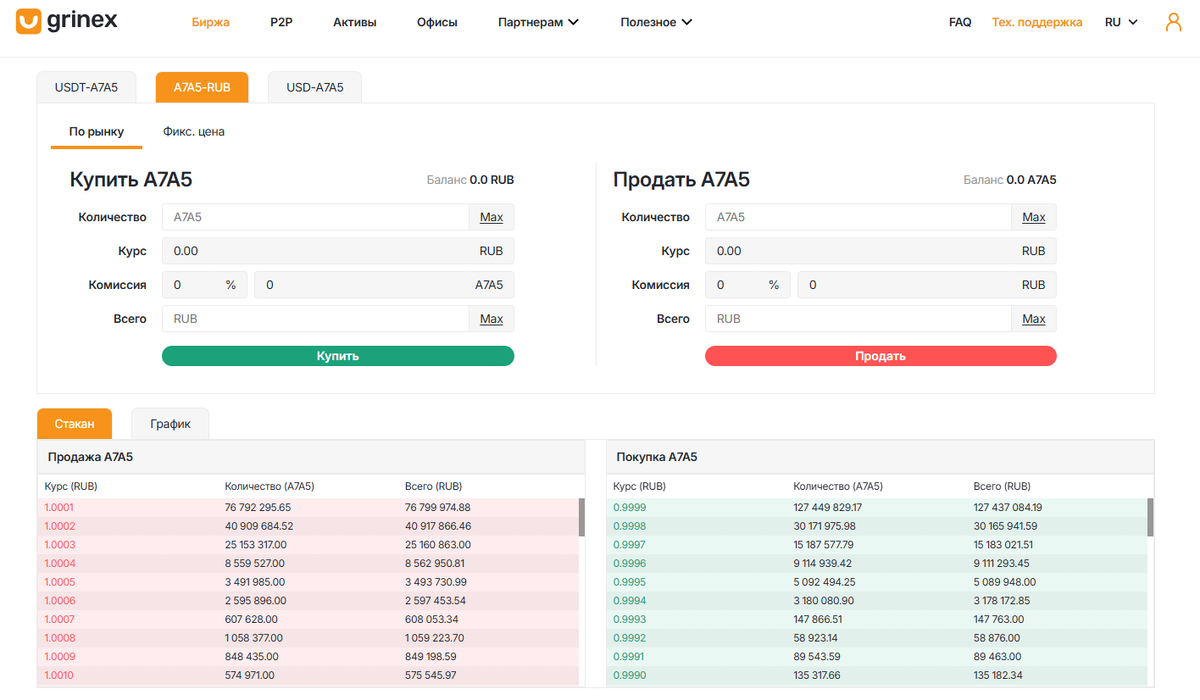Click sell Комиссия RUB amount field
This screenshot has height=700, width=1200.
927,285
